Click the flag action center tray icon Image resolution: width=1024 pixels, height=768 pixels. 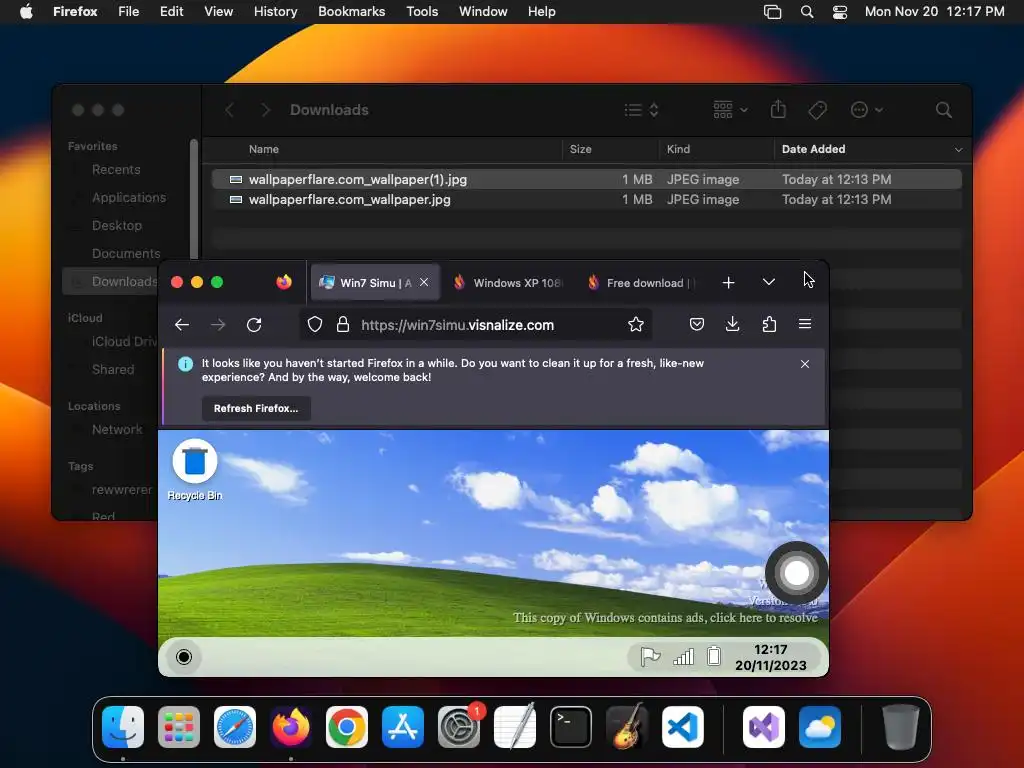(650, 656)
